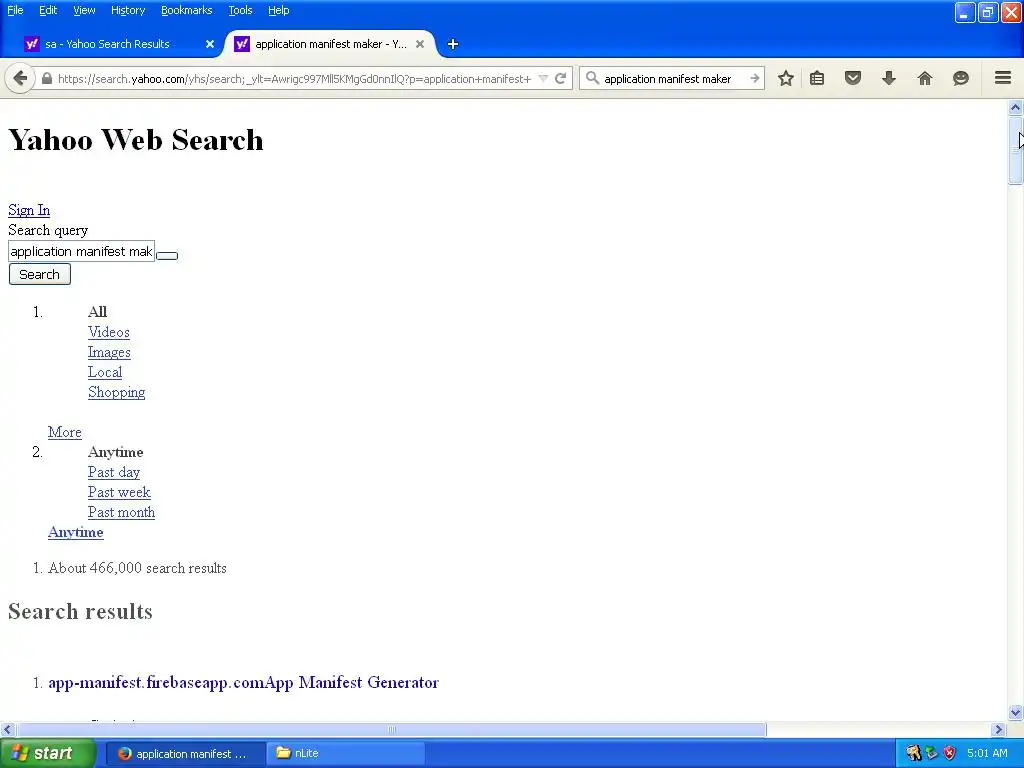Click horizontal scrollbar left arrow
Image resolution: width=1024 pixels, height=768 pixels.
7,729
